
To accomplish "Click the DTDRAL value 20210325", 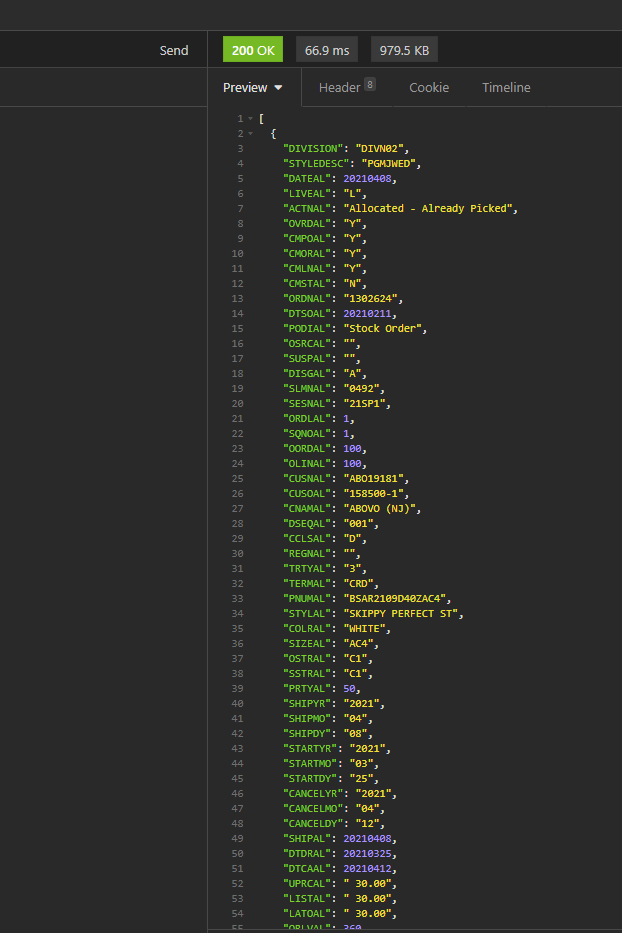I will [367, 854].
